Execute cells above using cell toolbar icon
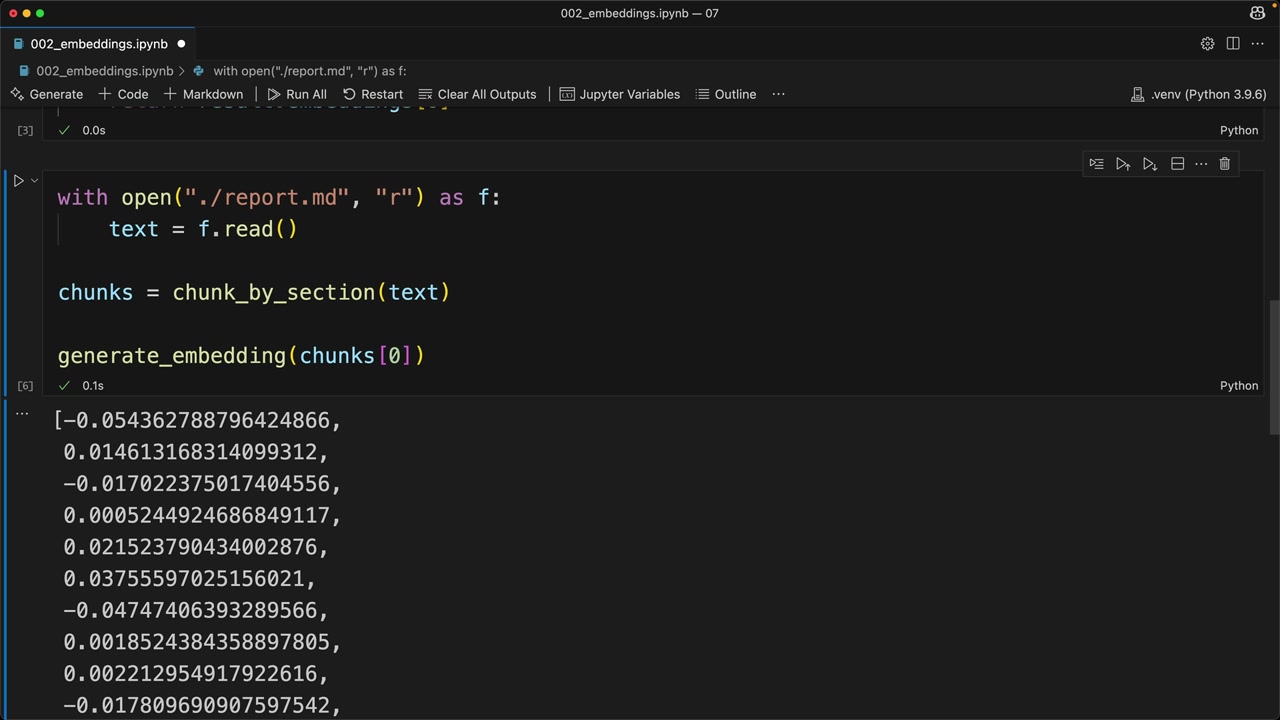Image resolution: width=1280 pixels, height=720 pixels. 1123,164
